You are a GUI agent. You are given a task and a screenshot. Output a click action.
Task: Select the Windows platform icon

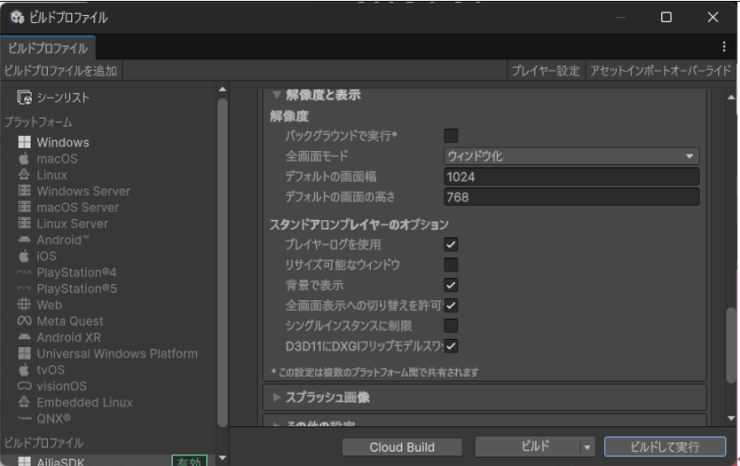pos(25,142)
